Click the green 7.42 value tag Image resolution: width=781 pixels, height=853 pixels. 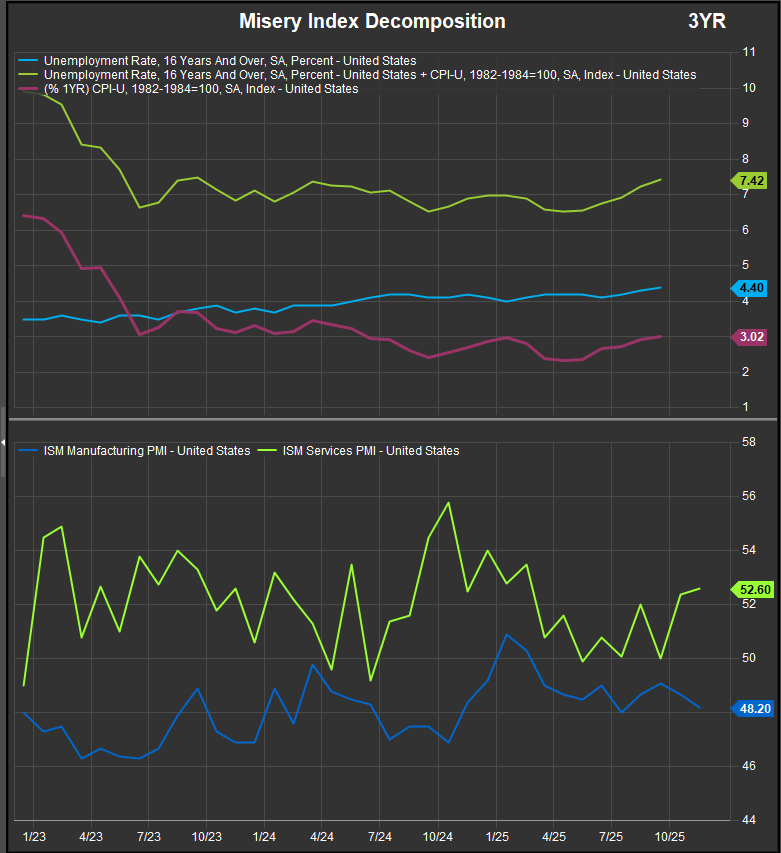pos(751,181)
